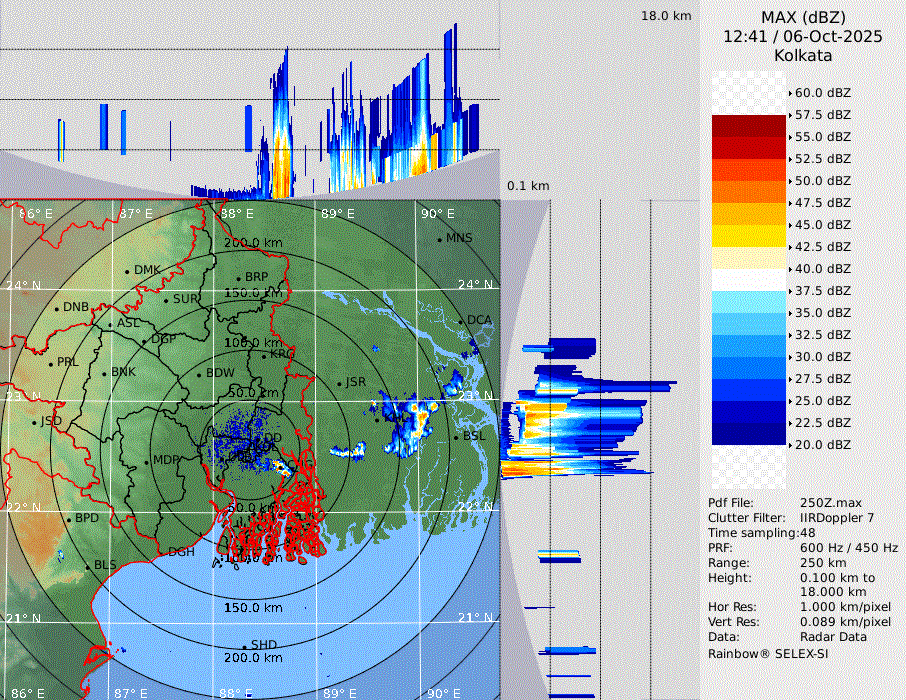Click the BPD station marker
906x700 pixels.
click(x=68, y=520)
